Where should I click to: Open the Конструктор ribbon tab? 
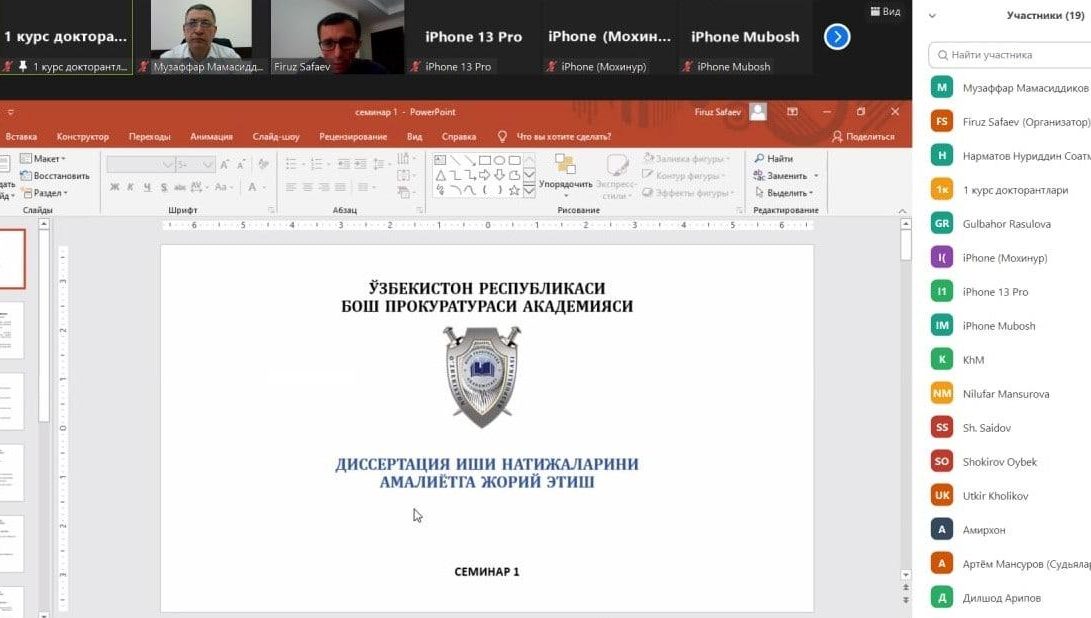click(x=83, y=136)
